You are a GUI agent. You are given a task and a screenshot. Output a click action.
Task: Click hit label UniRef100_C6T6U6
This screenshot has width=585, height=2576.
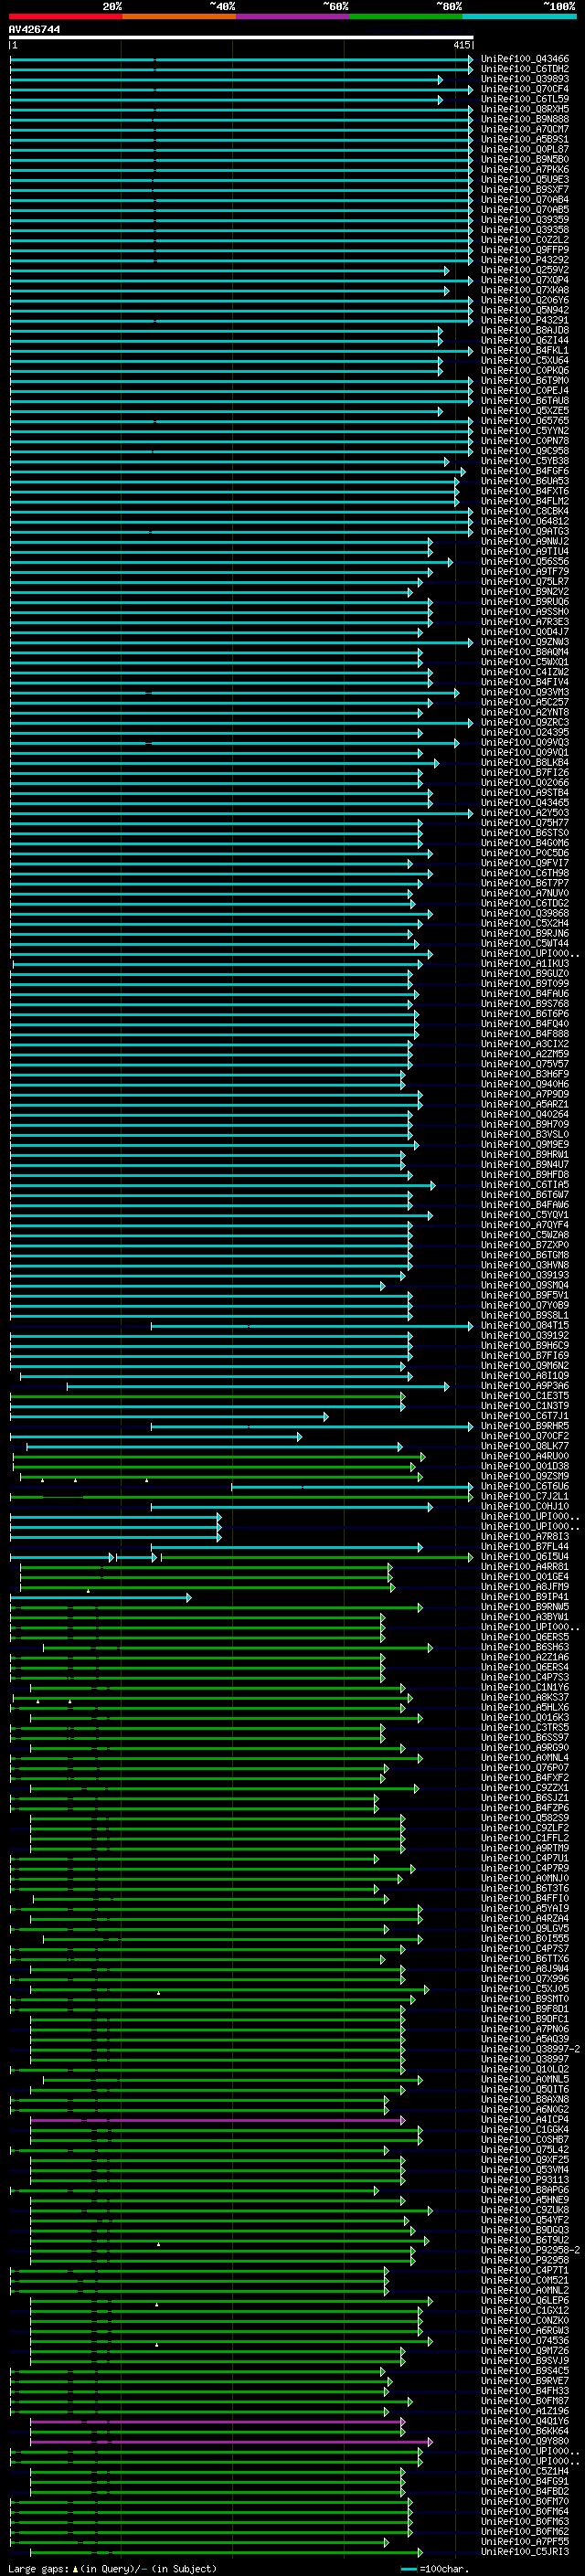pyautogui.click(x=525, y=1486)
